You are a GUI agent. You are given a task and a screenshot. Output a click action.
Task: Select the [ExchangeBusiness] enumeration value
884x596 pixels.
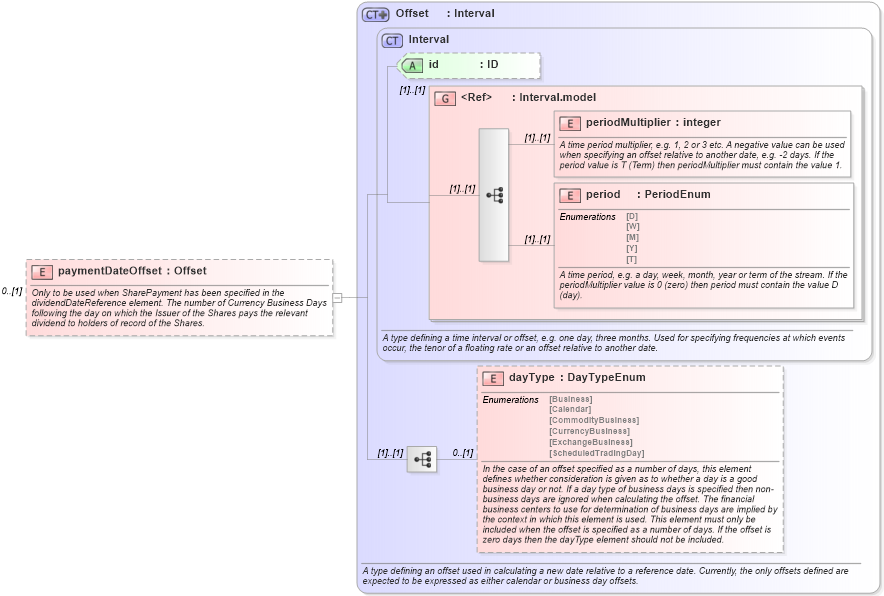coord(591,442)
